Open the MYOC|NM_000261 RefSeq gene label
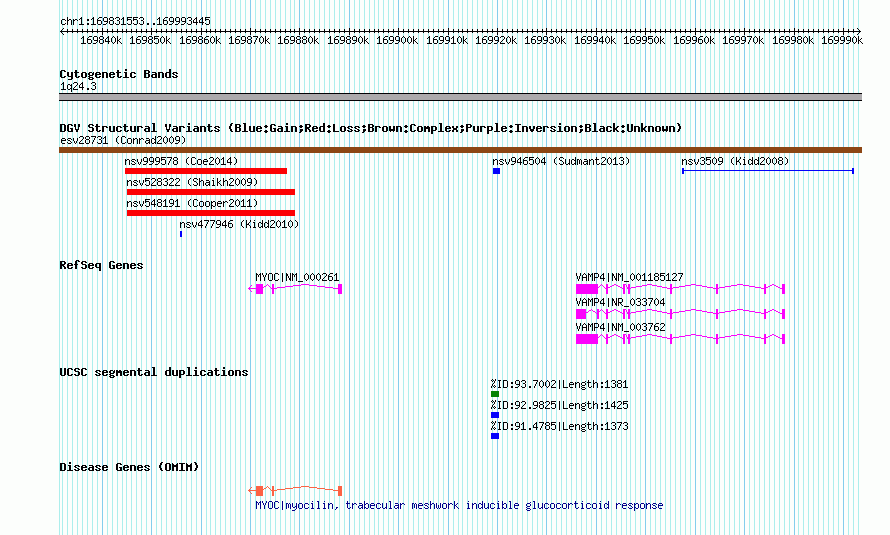This screenshot has width=890, height=535. pyautogui.click(x=297, y=277)
